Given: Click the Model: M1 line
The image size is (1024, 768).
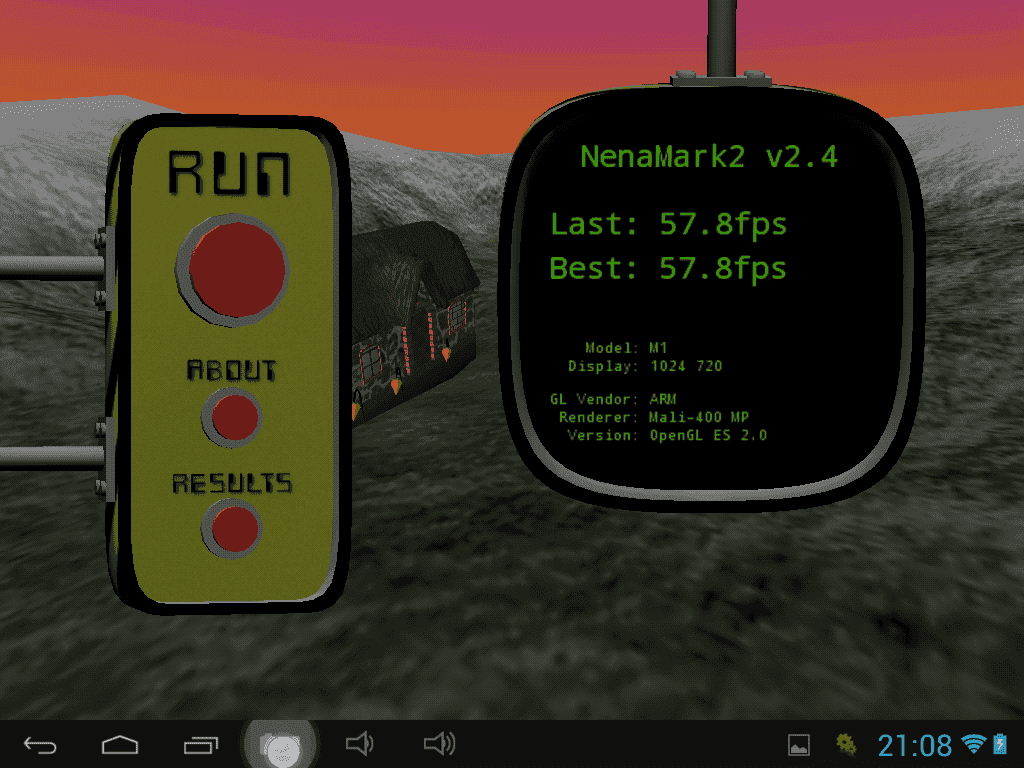Looking at the screenshot, I should tap(626, 348).
